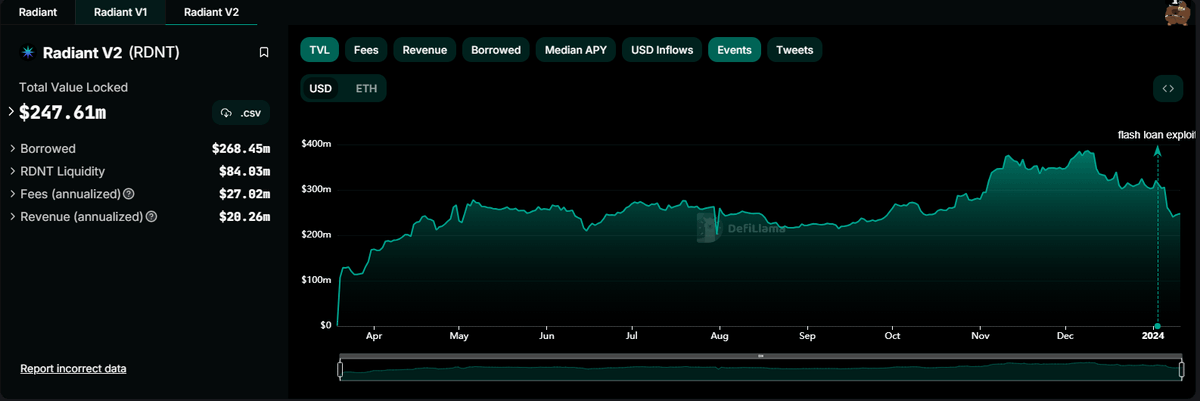Click Report incorrect data link
The image size is (1200, 401).
[x=73, y=369]
